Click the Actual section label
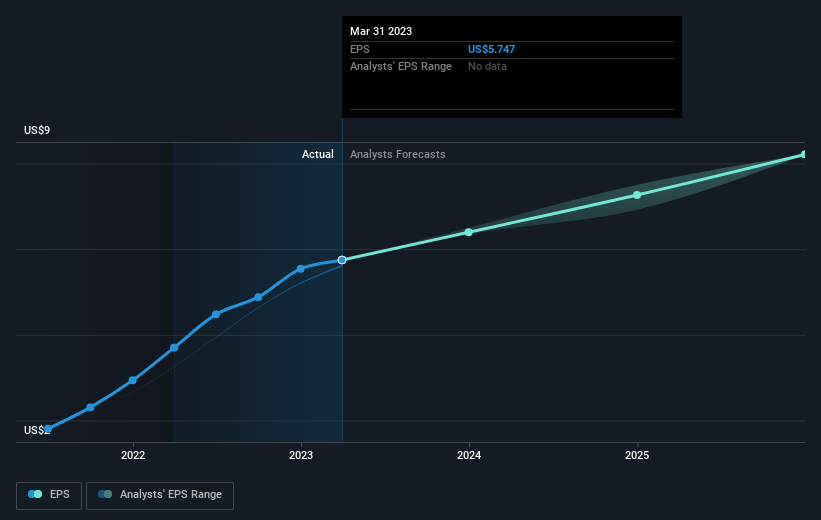821x520 pixels. pos(317,154)
